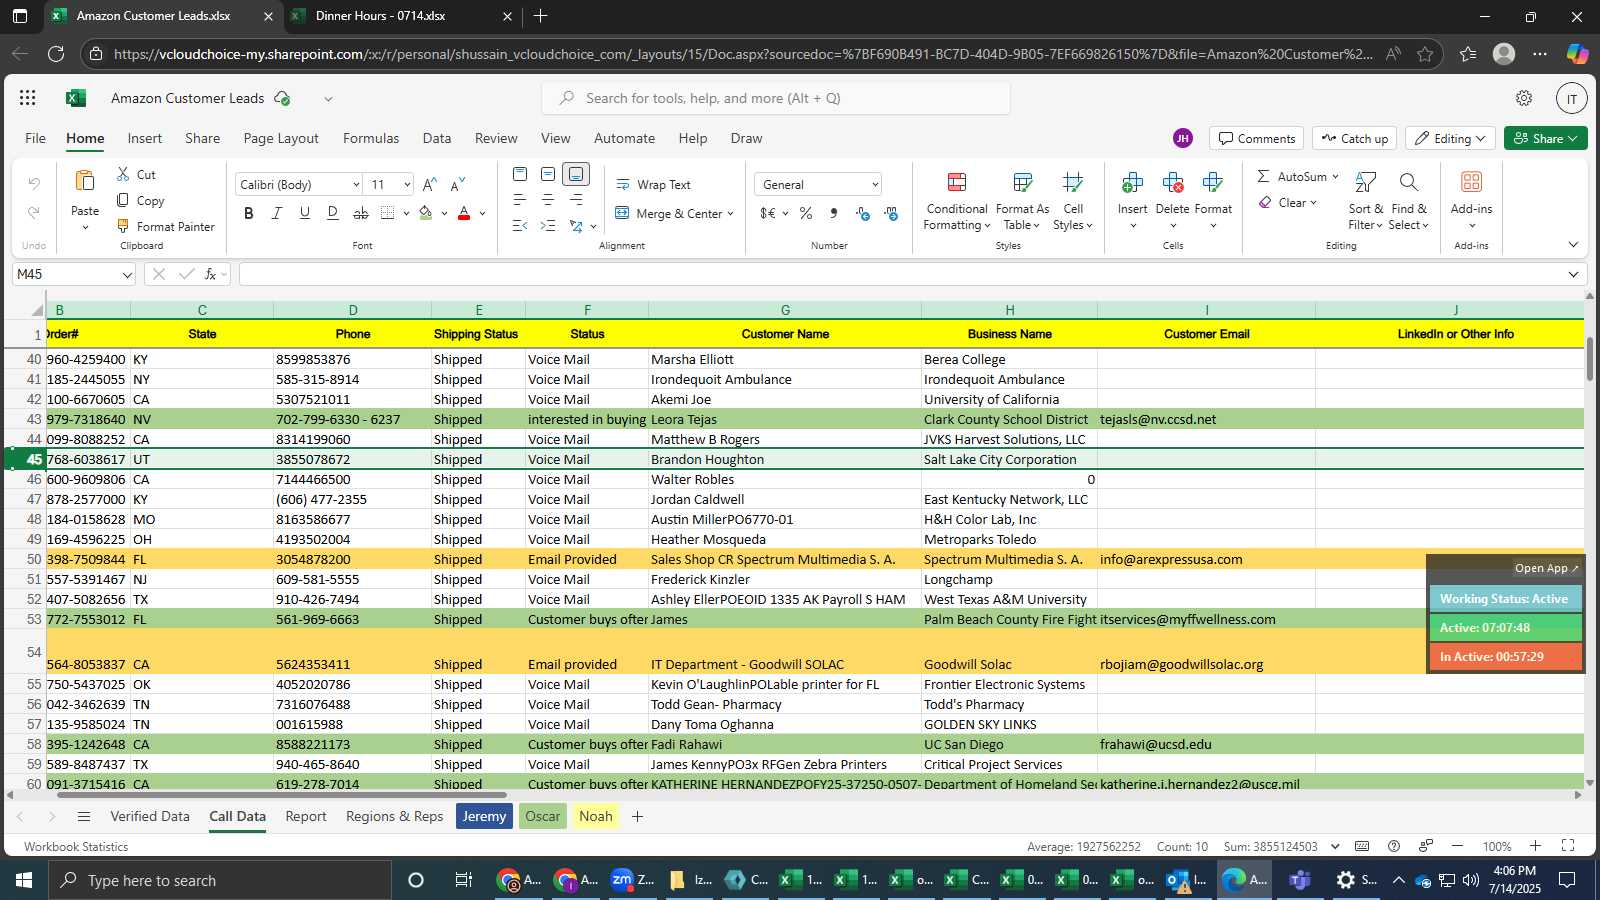1600x900 pixels.
Task: Expand the Name Box dropdown
Action: pyautogui.click(x=127, y=274)
